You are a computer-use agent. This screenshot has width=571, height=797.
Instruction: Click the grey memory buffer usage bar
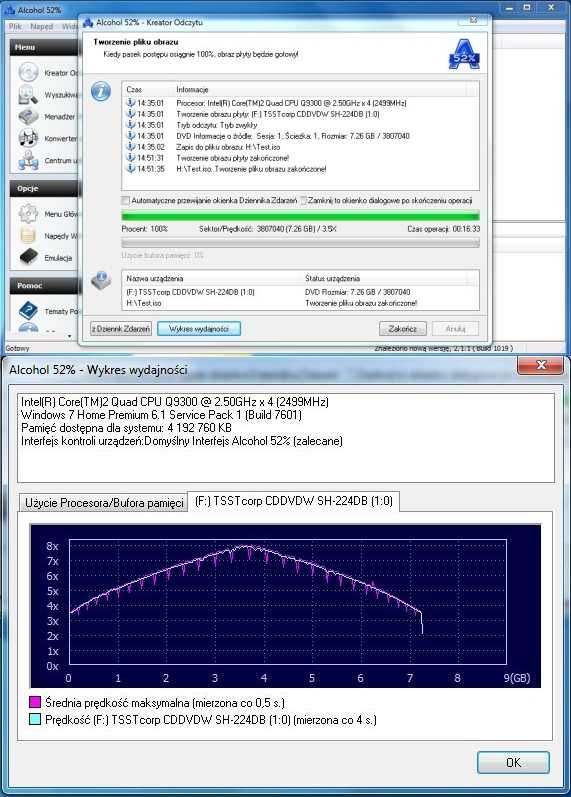pyautogui.click(x=300, y=243)
